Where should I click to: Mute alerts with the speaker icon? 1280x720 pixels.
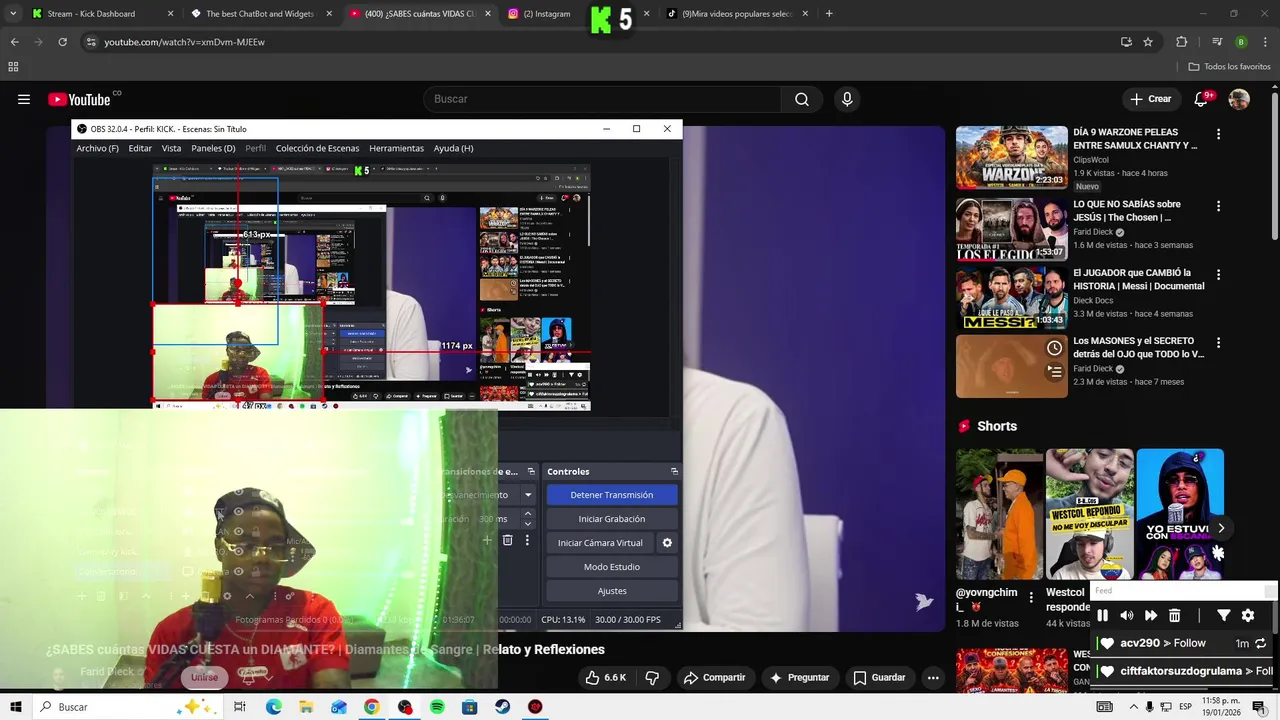(1126, 616)
